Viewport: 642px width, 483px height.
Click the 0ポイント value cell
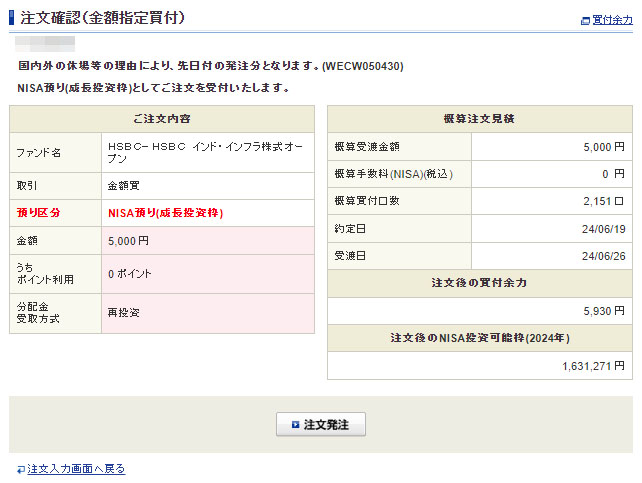coord(131,274)
